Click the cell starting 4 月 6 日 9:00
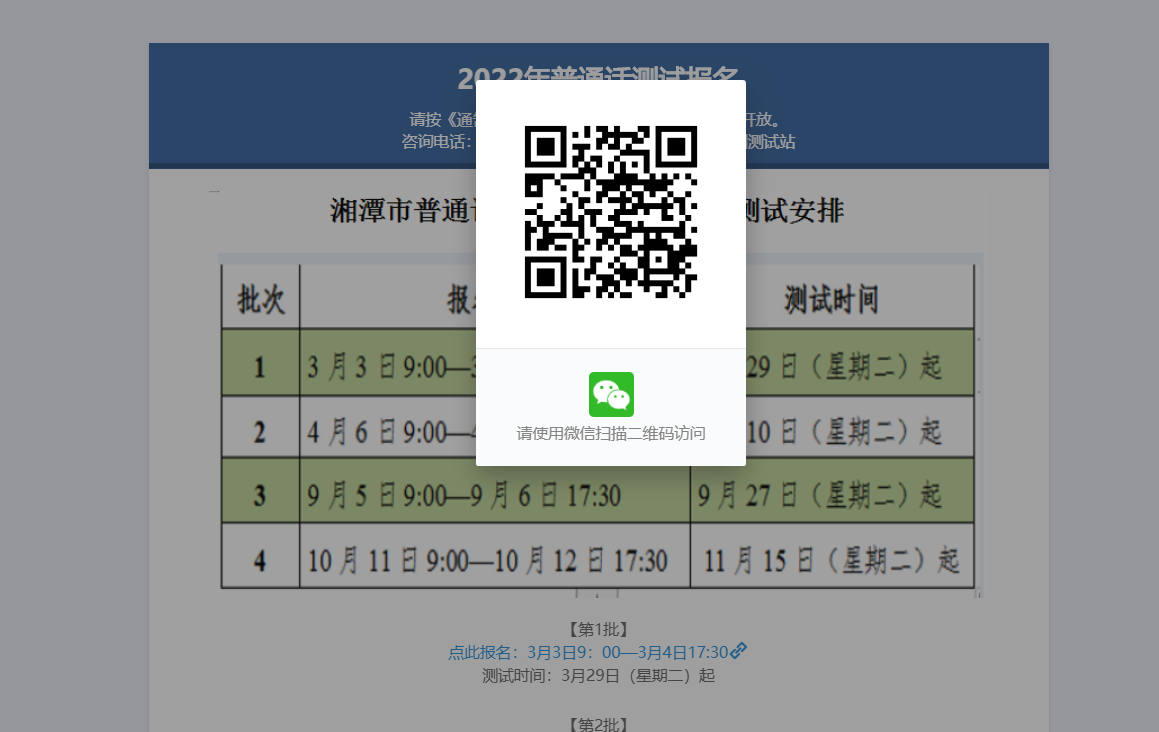 coord(388,427)
